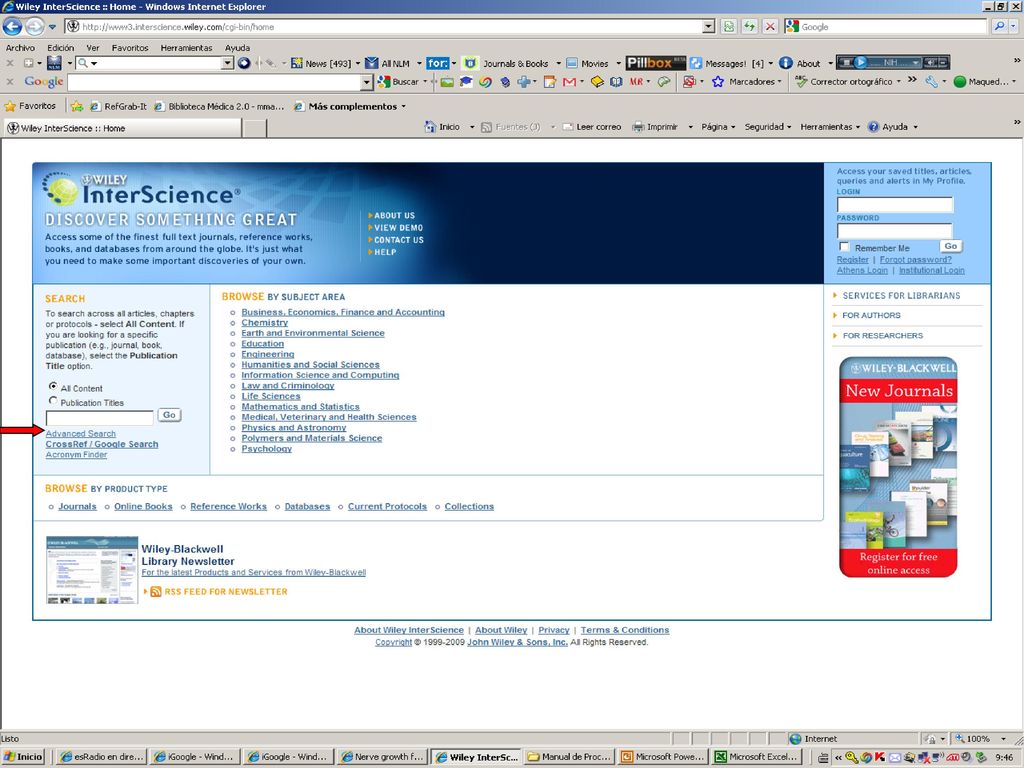Click the Corrector ortográfico spell check icon
The width and height of the screenshot is (1024, 768).
pos(801,82)
